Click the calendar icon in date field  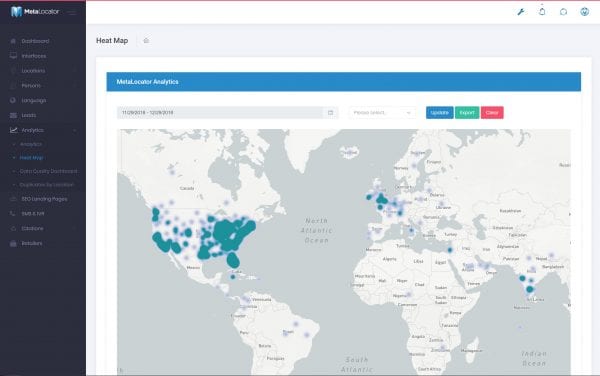(331, 113)
